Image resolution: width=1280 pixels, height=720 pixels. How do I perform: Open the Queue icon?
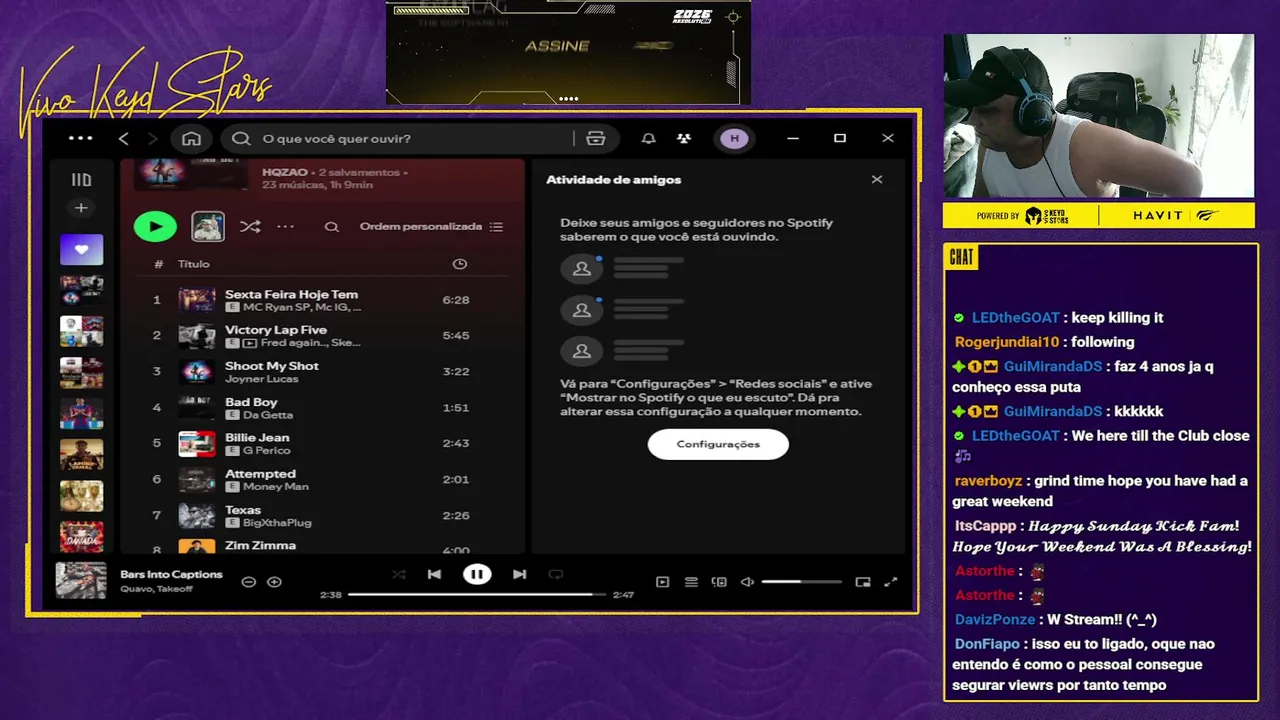[x=691, y=582]
